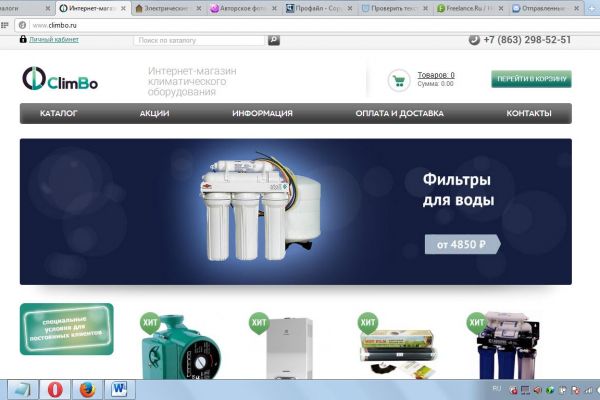
Task: Click the ХИТ badge on heating film
Action: pyautogui.click(x=368, y=322)
